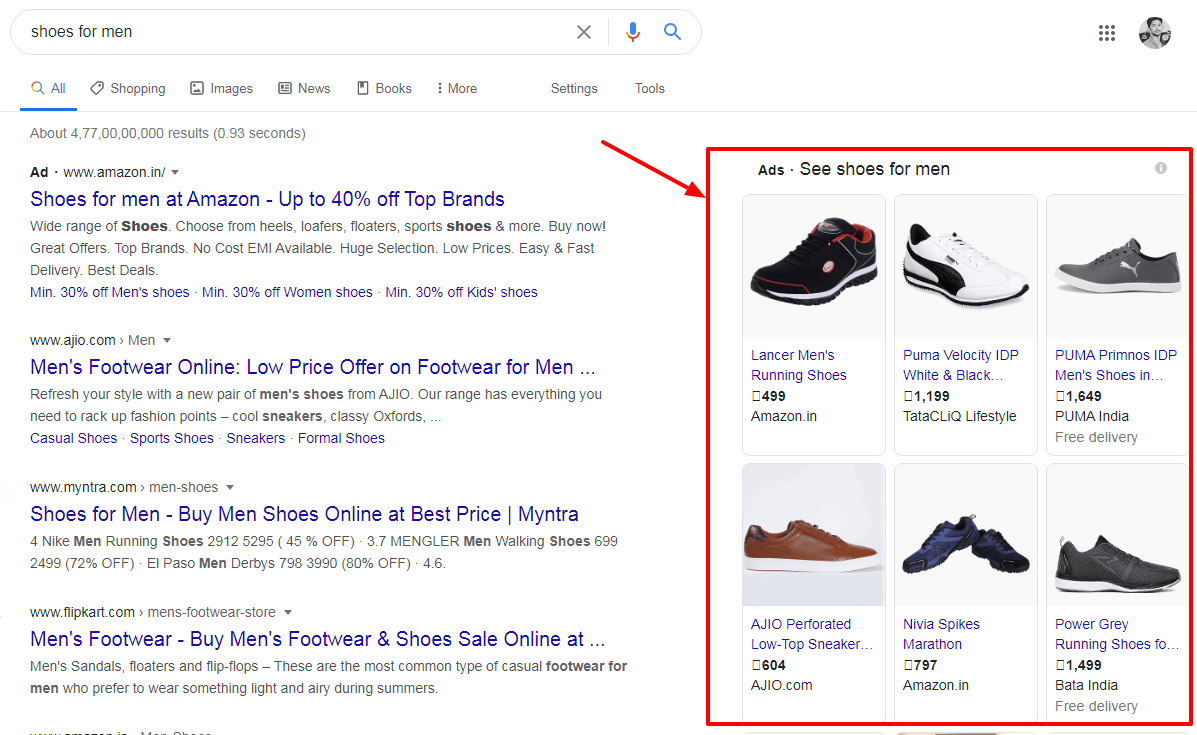
Task: Open the Flipkart 'Men's Footwear' result
Action: click(318, 640)
